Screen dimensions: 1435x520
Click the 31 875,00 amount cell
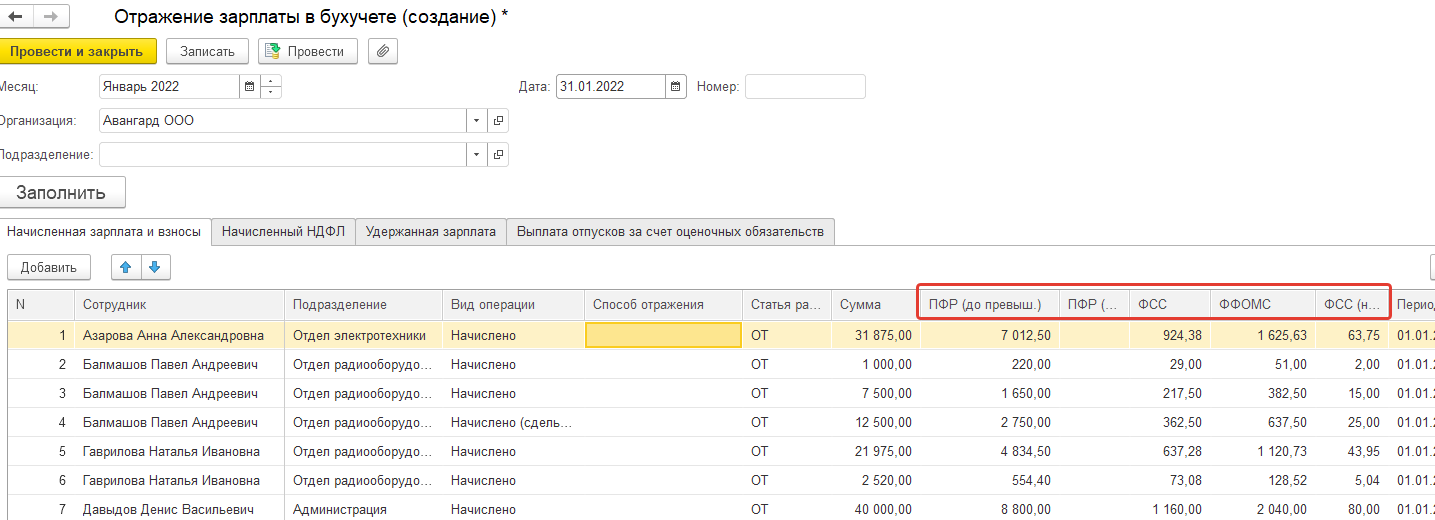pyautogui.click(x=875, y=336)
